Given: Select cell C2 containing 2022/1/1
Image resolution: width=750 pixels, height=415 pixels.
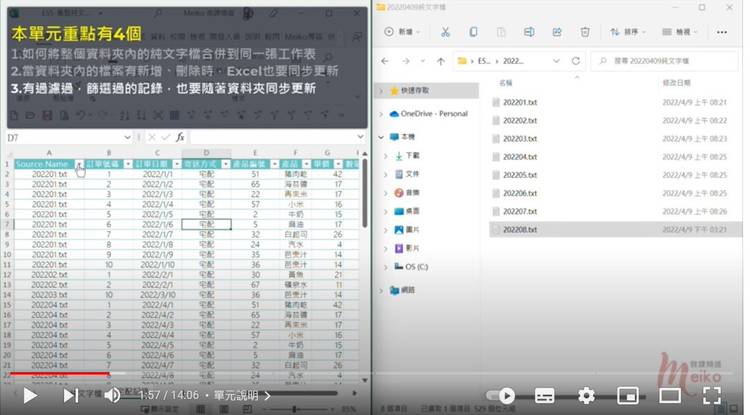Looking at the screenshot, I should click(x=157, y=174).
